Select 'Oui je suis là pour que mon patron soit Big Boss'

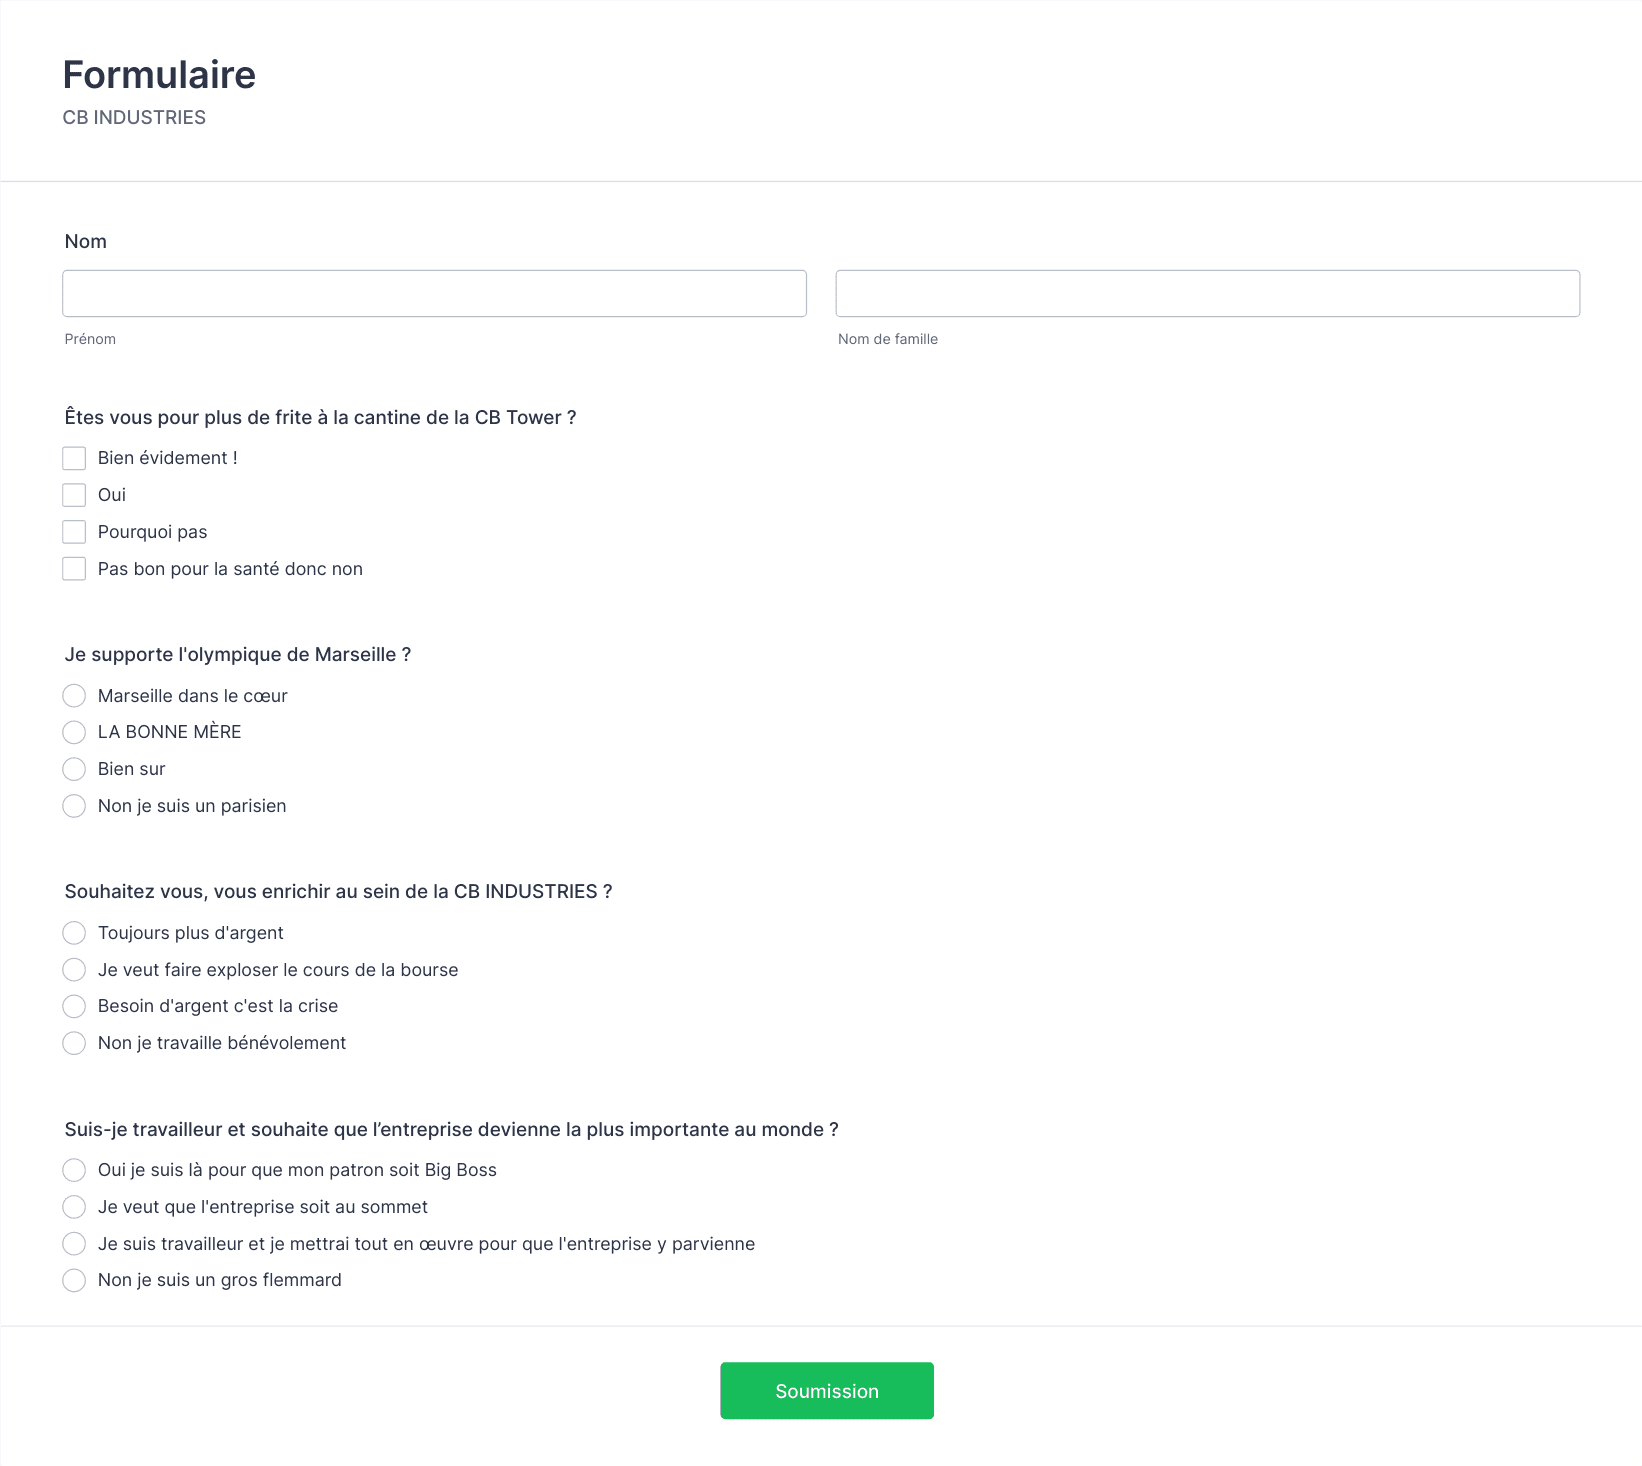pyautogui.click(x=74, y=1170)
